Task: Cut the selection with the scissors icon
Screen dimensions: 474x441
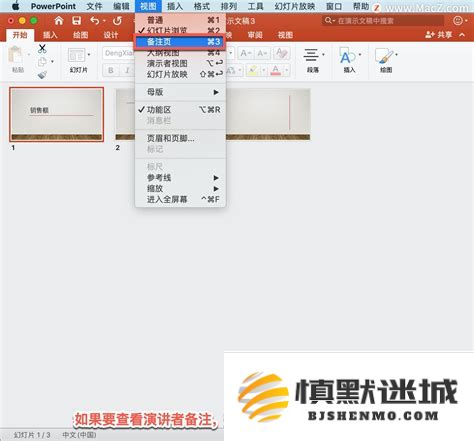Action: [x=42, y=49]
